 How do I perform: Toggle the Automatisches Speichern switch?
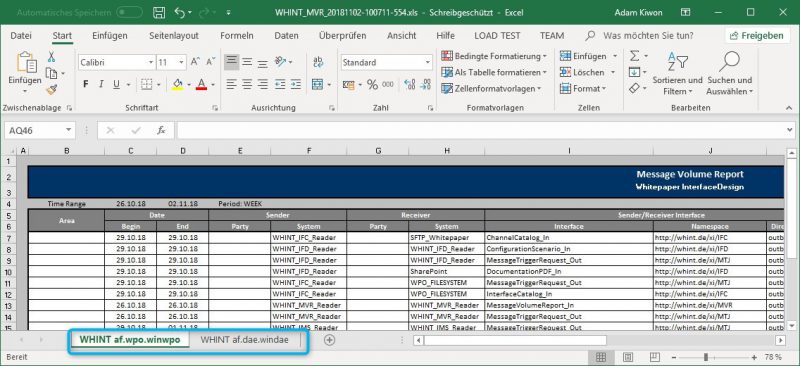click(129, 12)
